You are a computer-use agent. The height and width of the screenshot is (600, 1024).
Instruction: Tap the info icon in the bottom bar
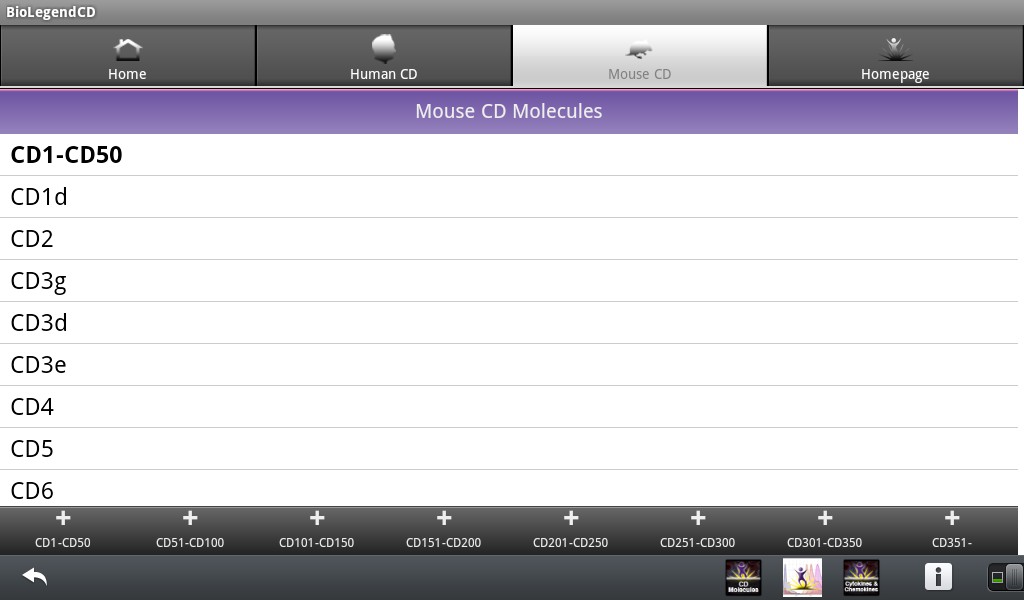pos(937,577)
